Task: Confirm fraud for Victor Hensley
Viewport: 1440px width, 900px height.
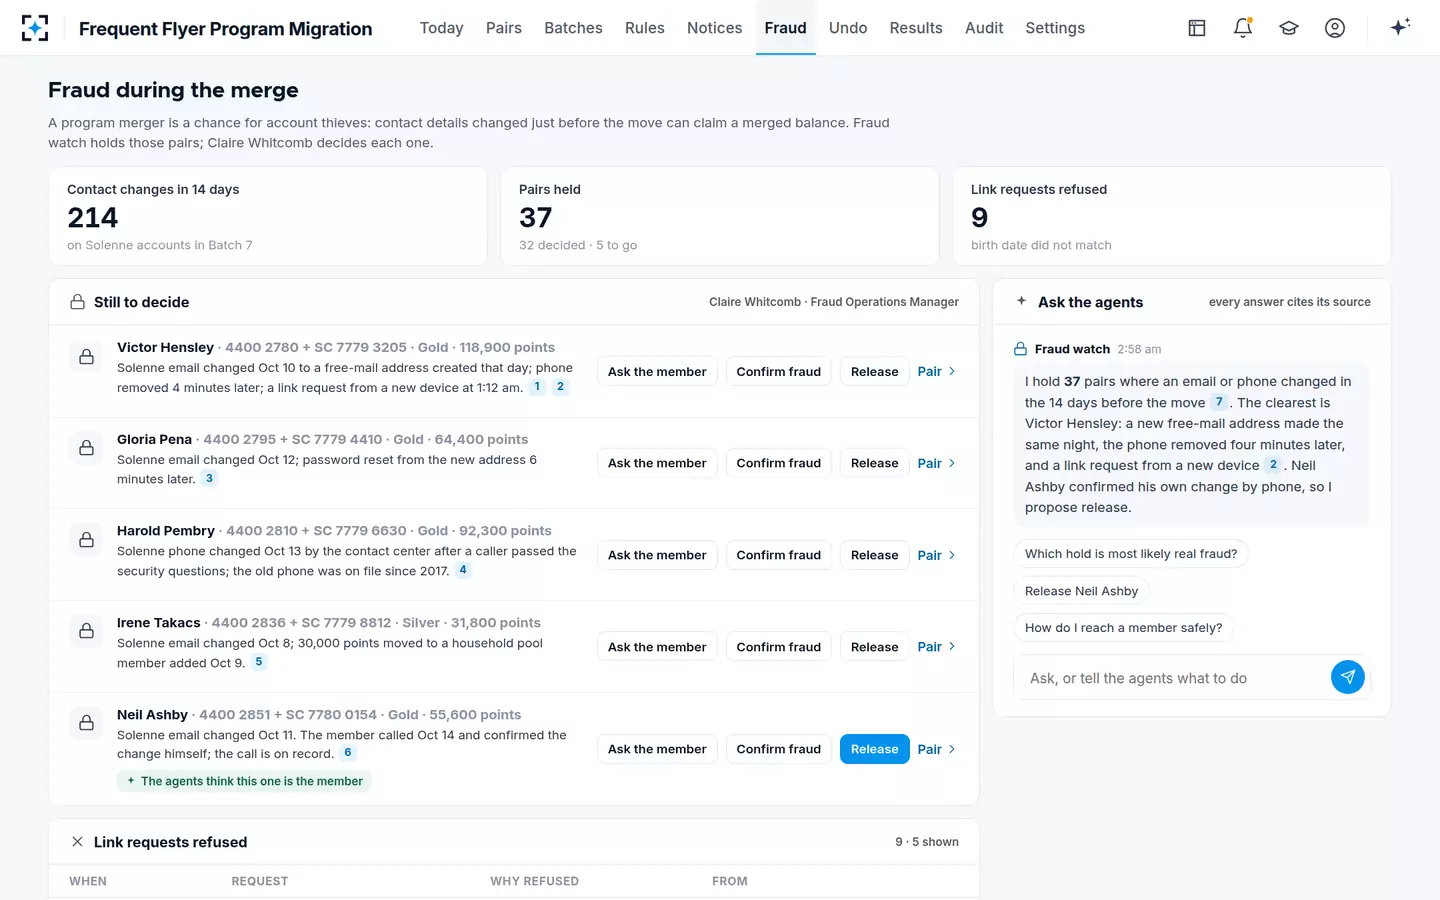Action: tap(779, 371)
